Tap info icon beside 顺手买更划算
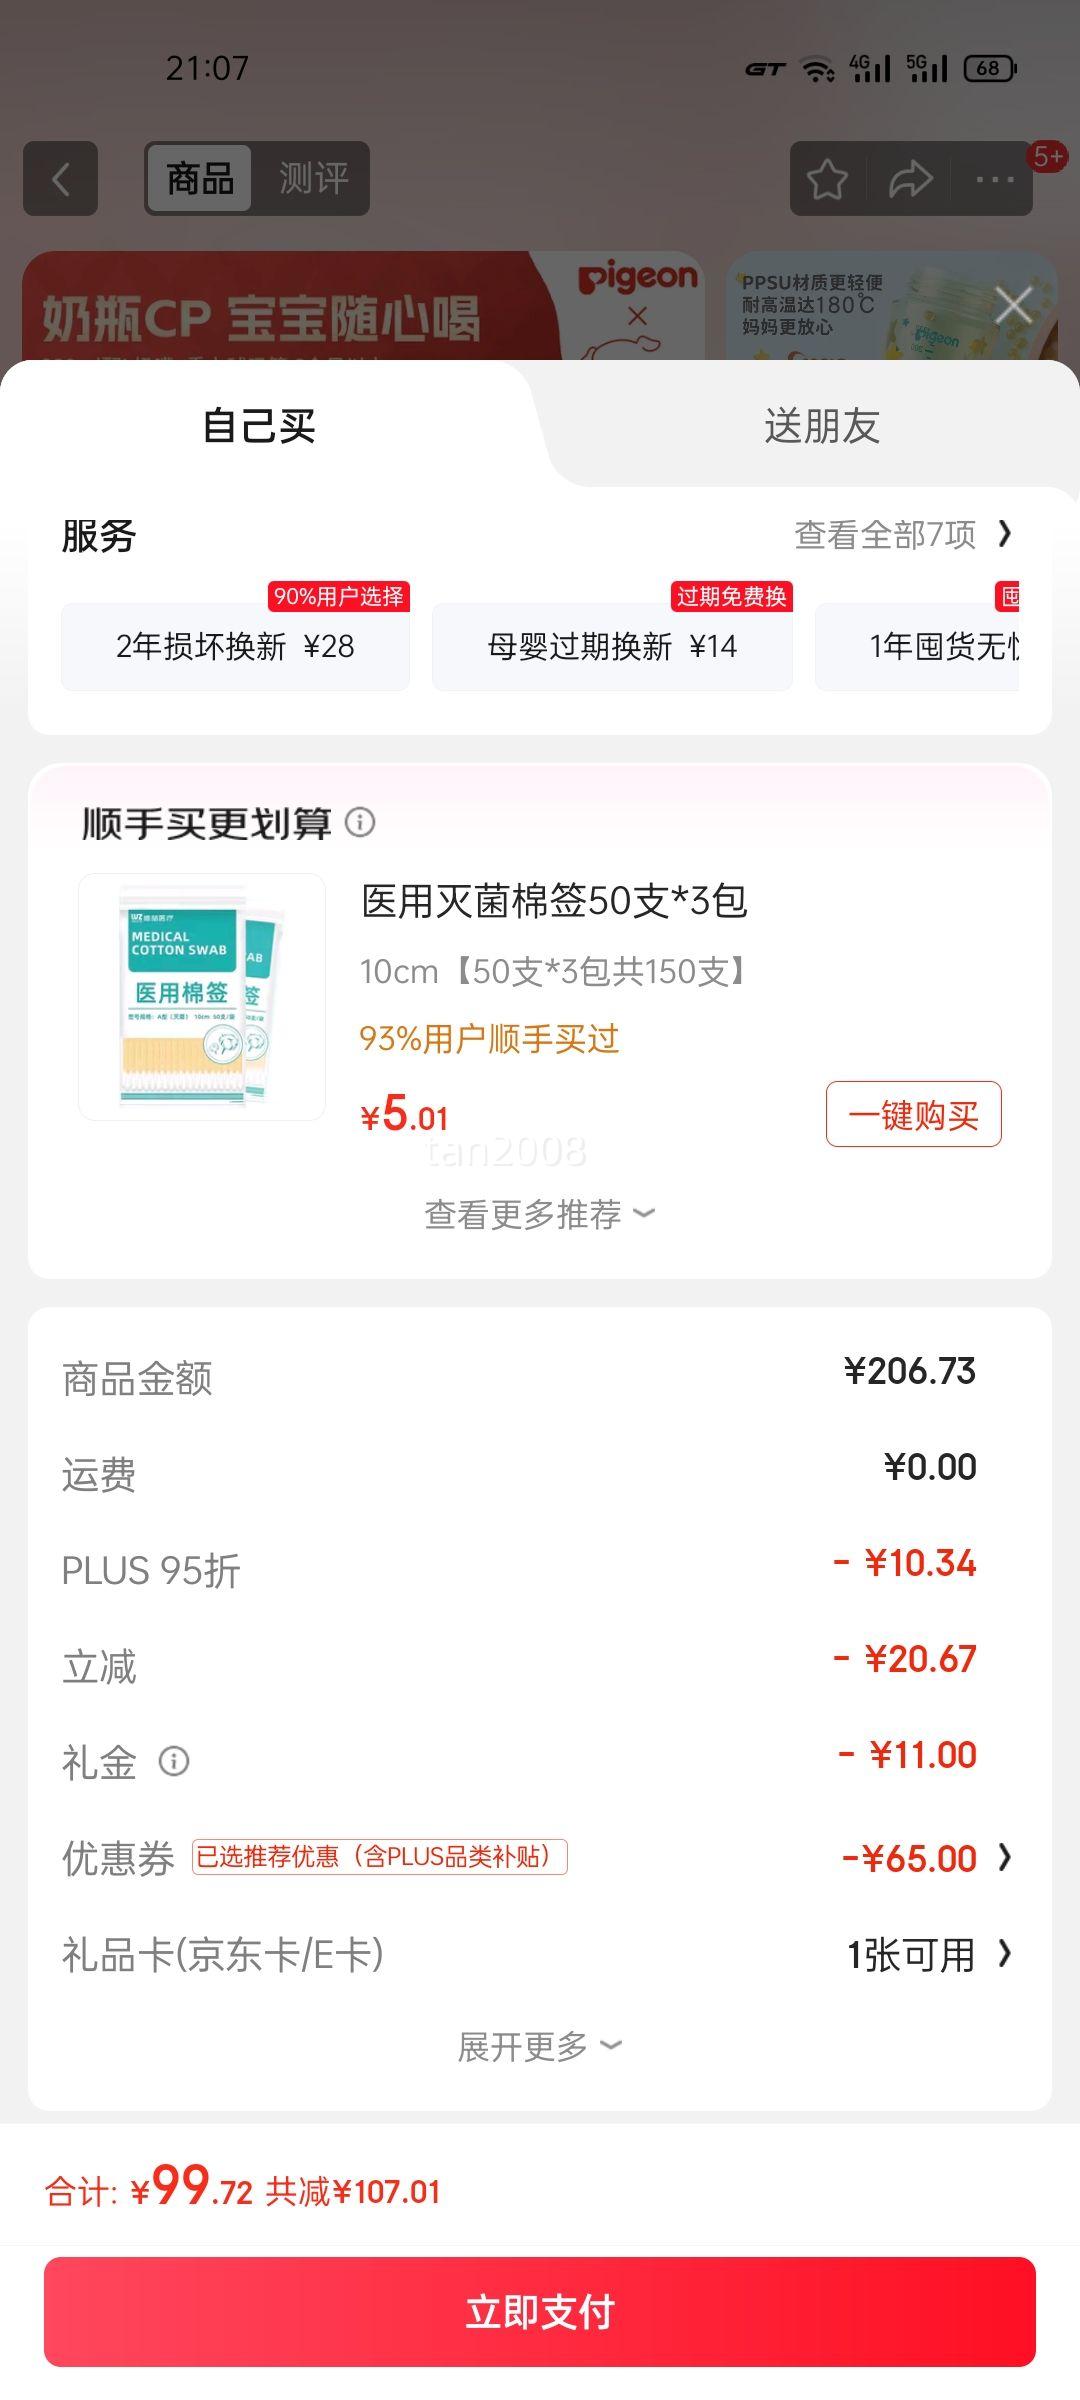The image size is (1080, 2400). point(360,822)
